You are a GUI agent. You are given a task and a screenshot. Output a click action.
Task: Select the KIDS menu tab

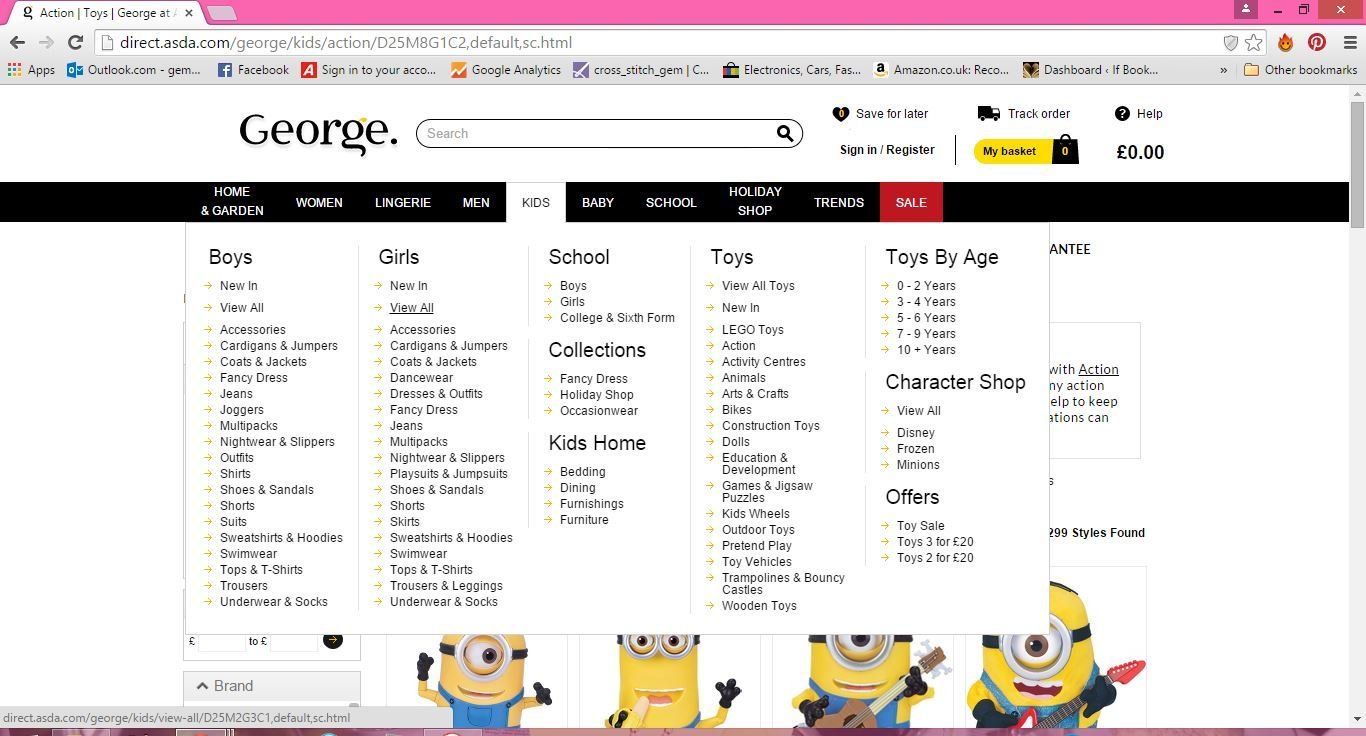(x=536, y=202)
